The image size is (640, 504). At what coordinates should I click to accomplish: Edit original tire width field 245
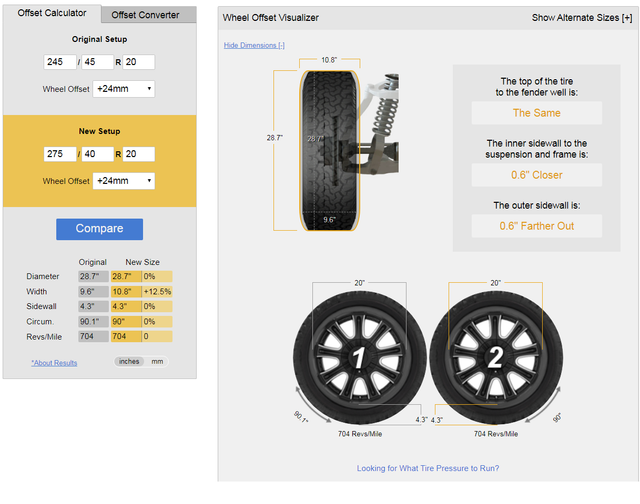click(x=60, y=62)
